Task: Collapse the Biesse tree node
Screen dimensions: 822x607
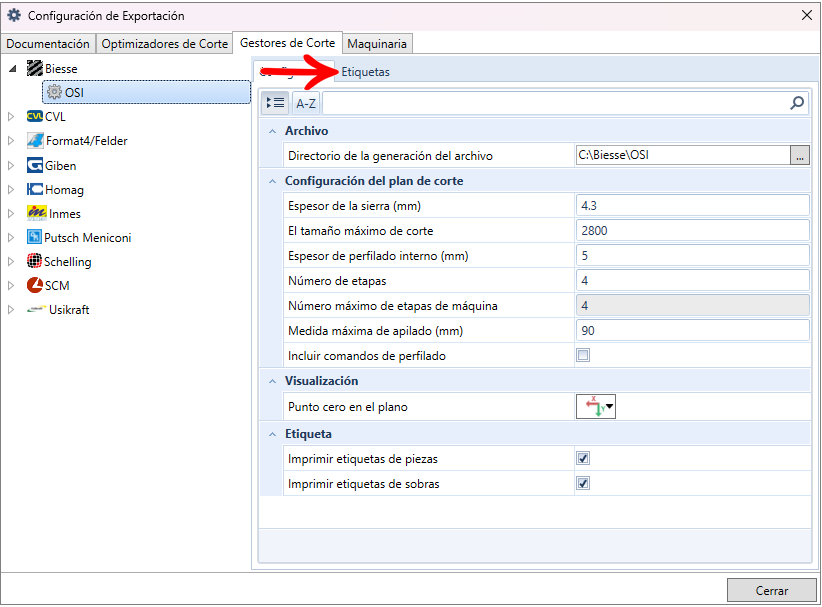Action: (13, 69)
